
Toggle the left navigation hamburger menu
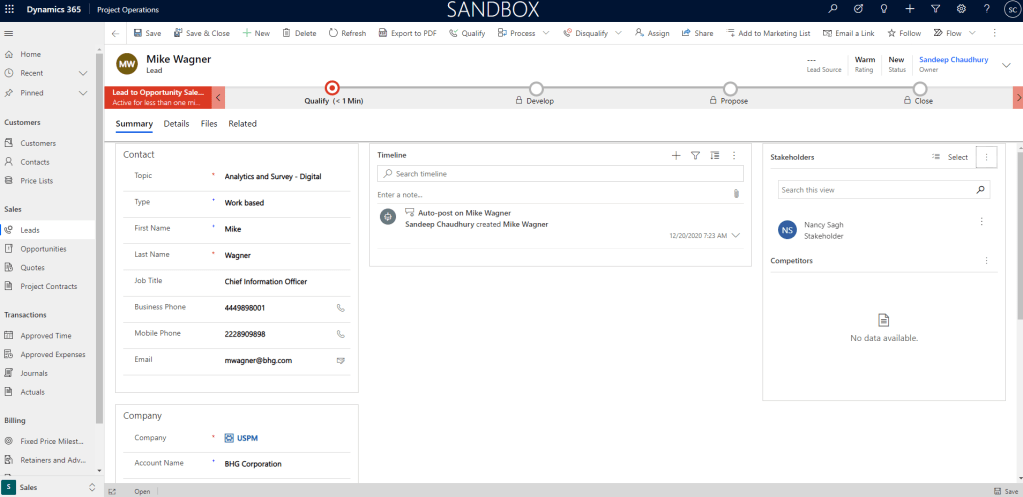pos(9,33)
